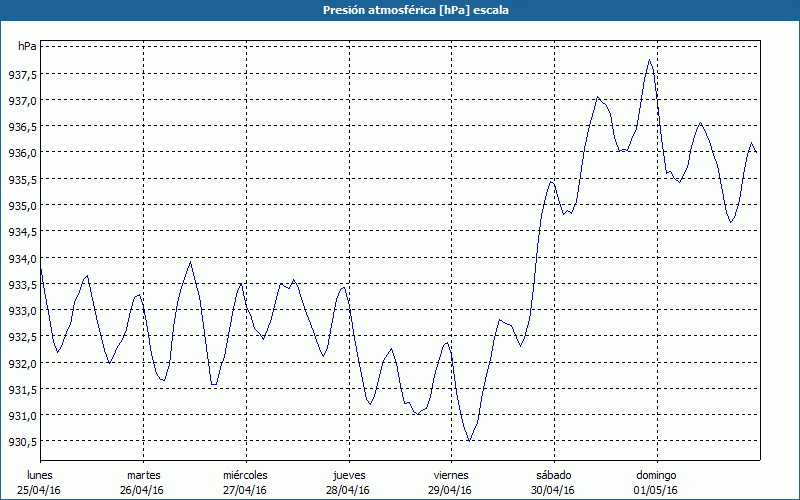Select the 932,0 y-axis label

22,363
